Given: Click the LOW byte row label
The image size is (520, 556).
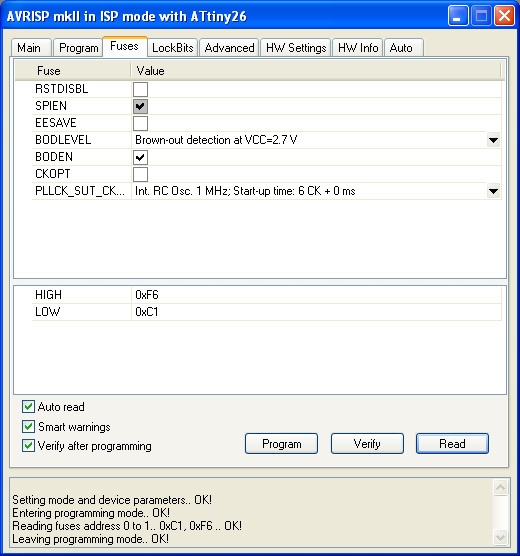Looking at the screenshot, I should pos(48,312).
